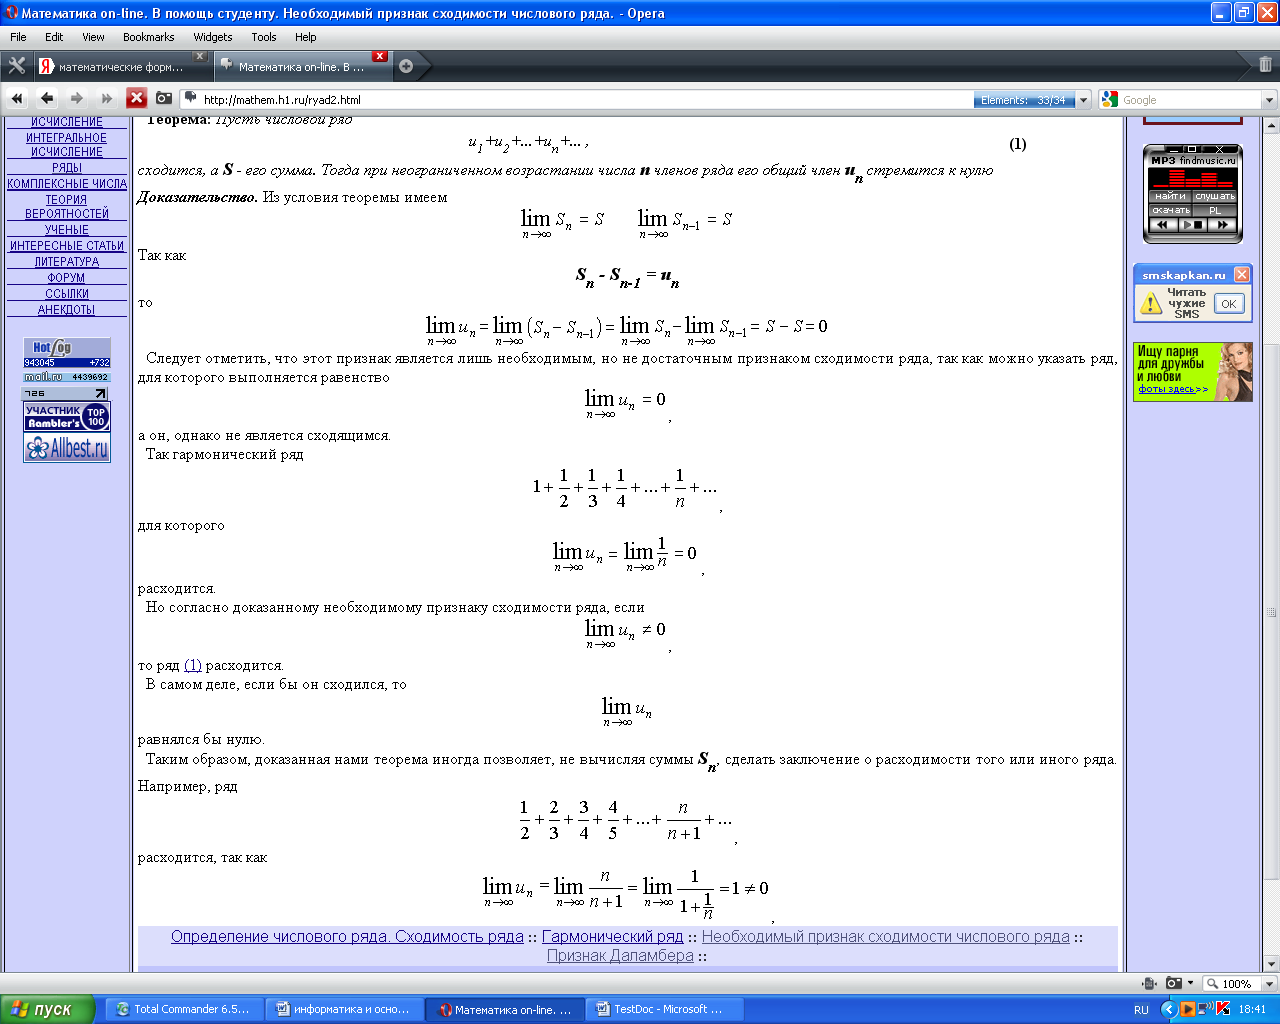
Task: Open the Tools menu
Action: click(x=264, y=37)
